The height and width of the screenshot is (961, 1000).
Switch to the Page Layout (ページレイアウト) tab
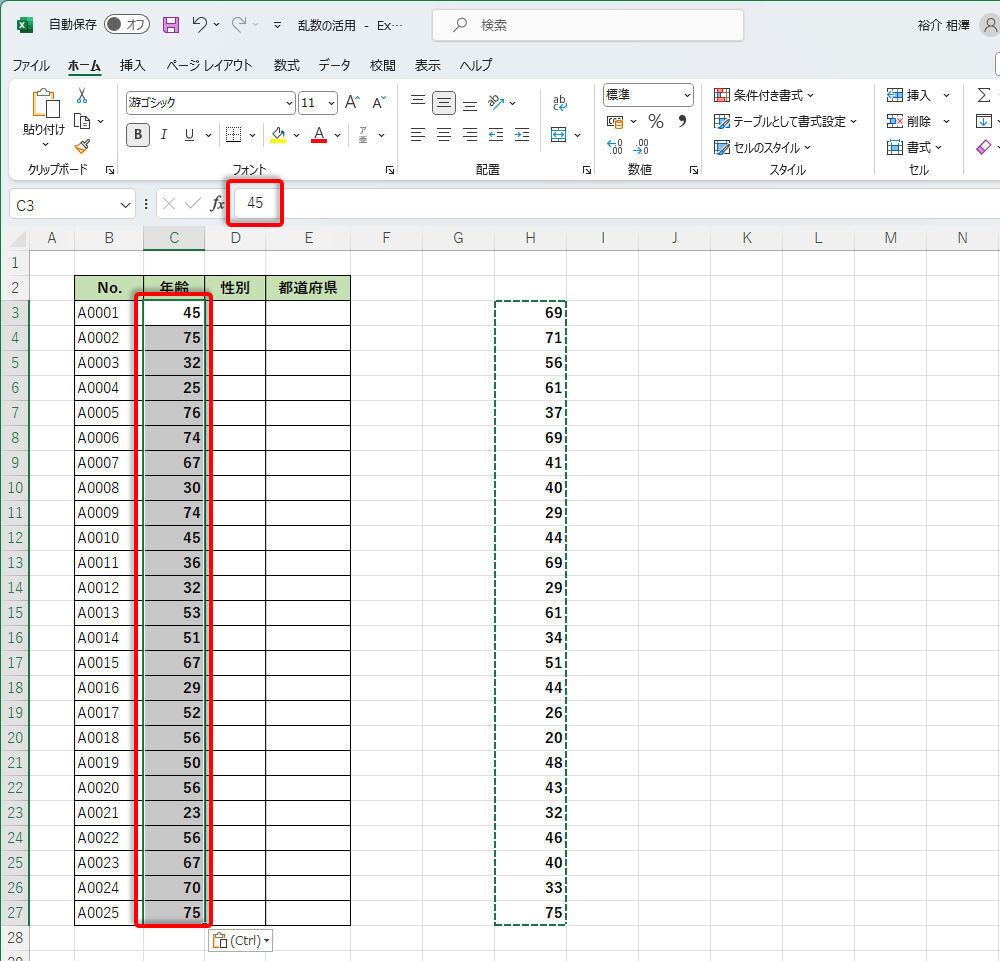[209, 65]
